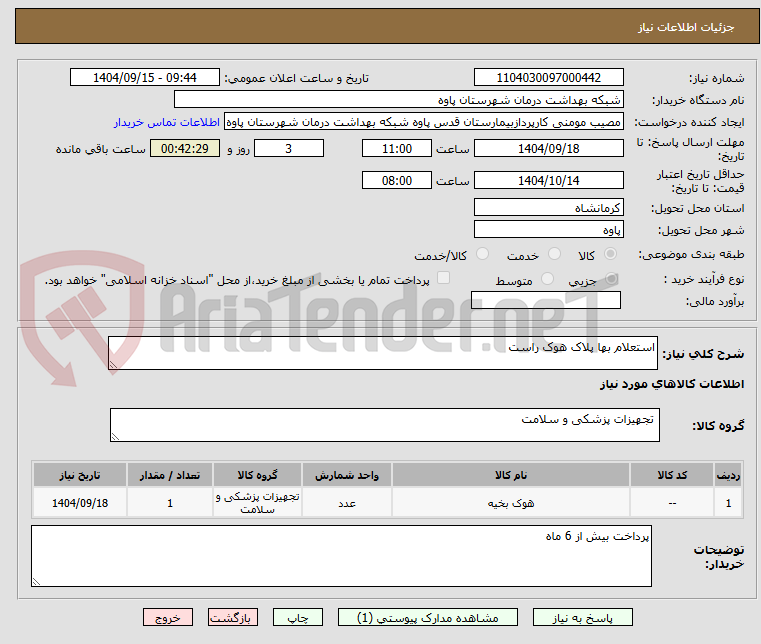Click the خروج exit button
This screenshot has height=644, width=761.
168,617
